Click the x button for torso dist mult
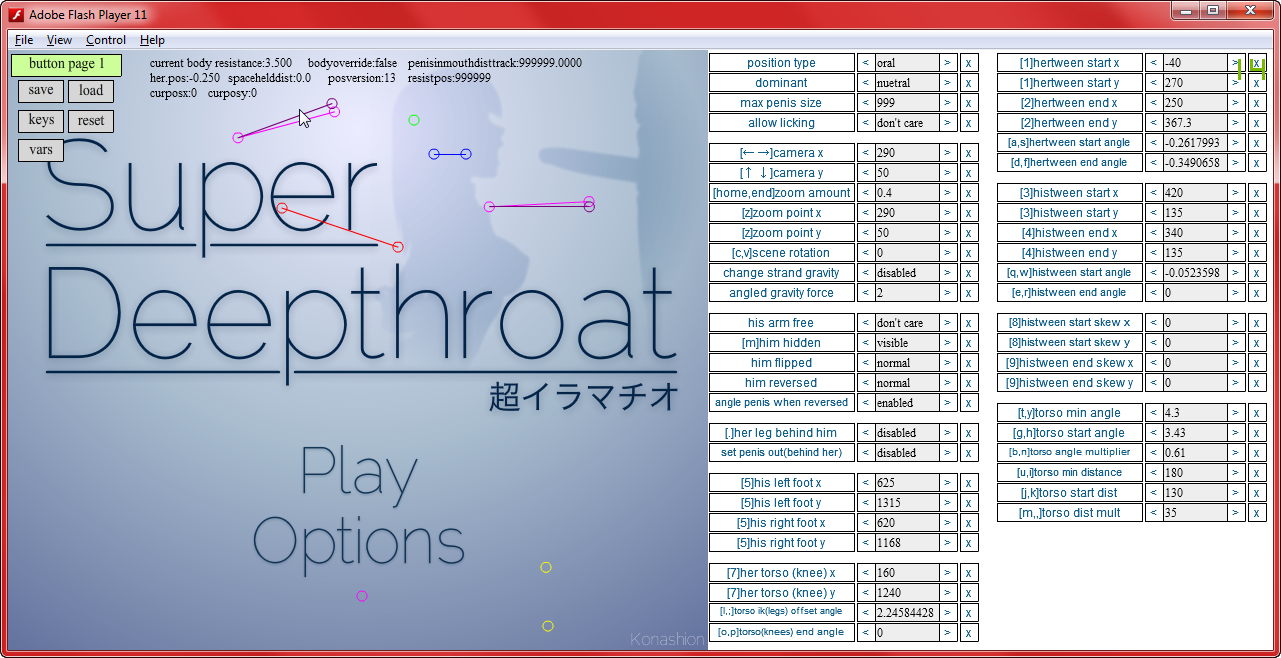The image size is (1281, 658). point(1257,513)
